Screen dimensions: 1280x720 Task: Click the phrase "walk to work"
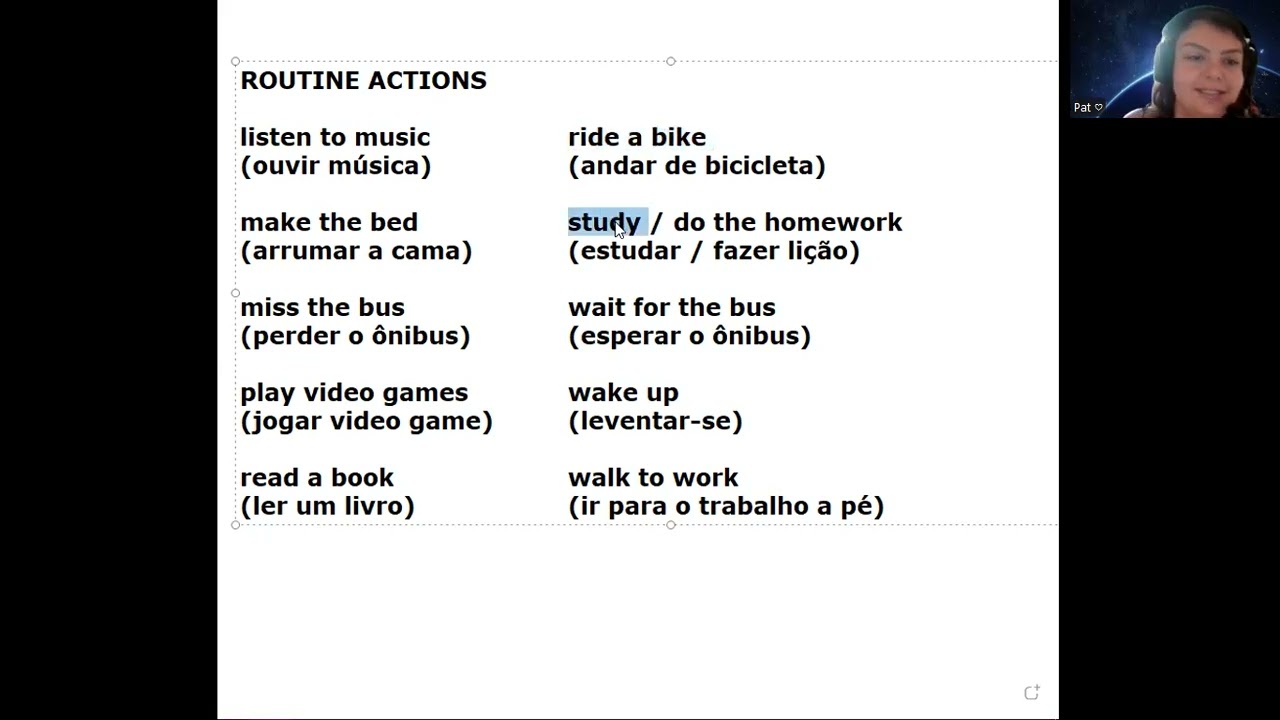tap(653, 477)
